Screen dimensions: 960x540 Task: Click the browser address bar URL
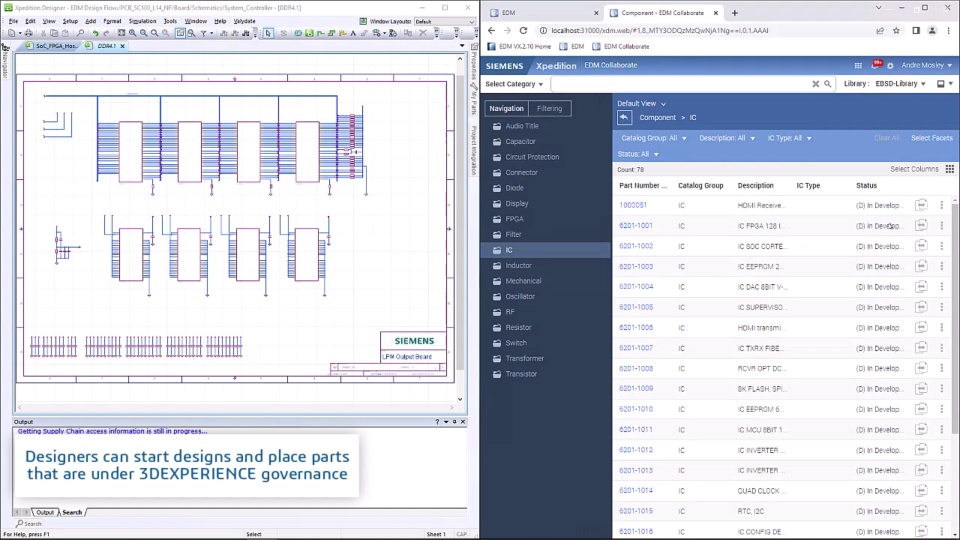[659, 30]
